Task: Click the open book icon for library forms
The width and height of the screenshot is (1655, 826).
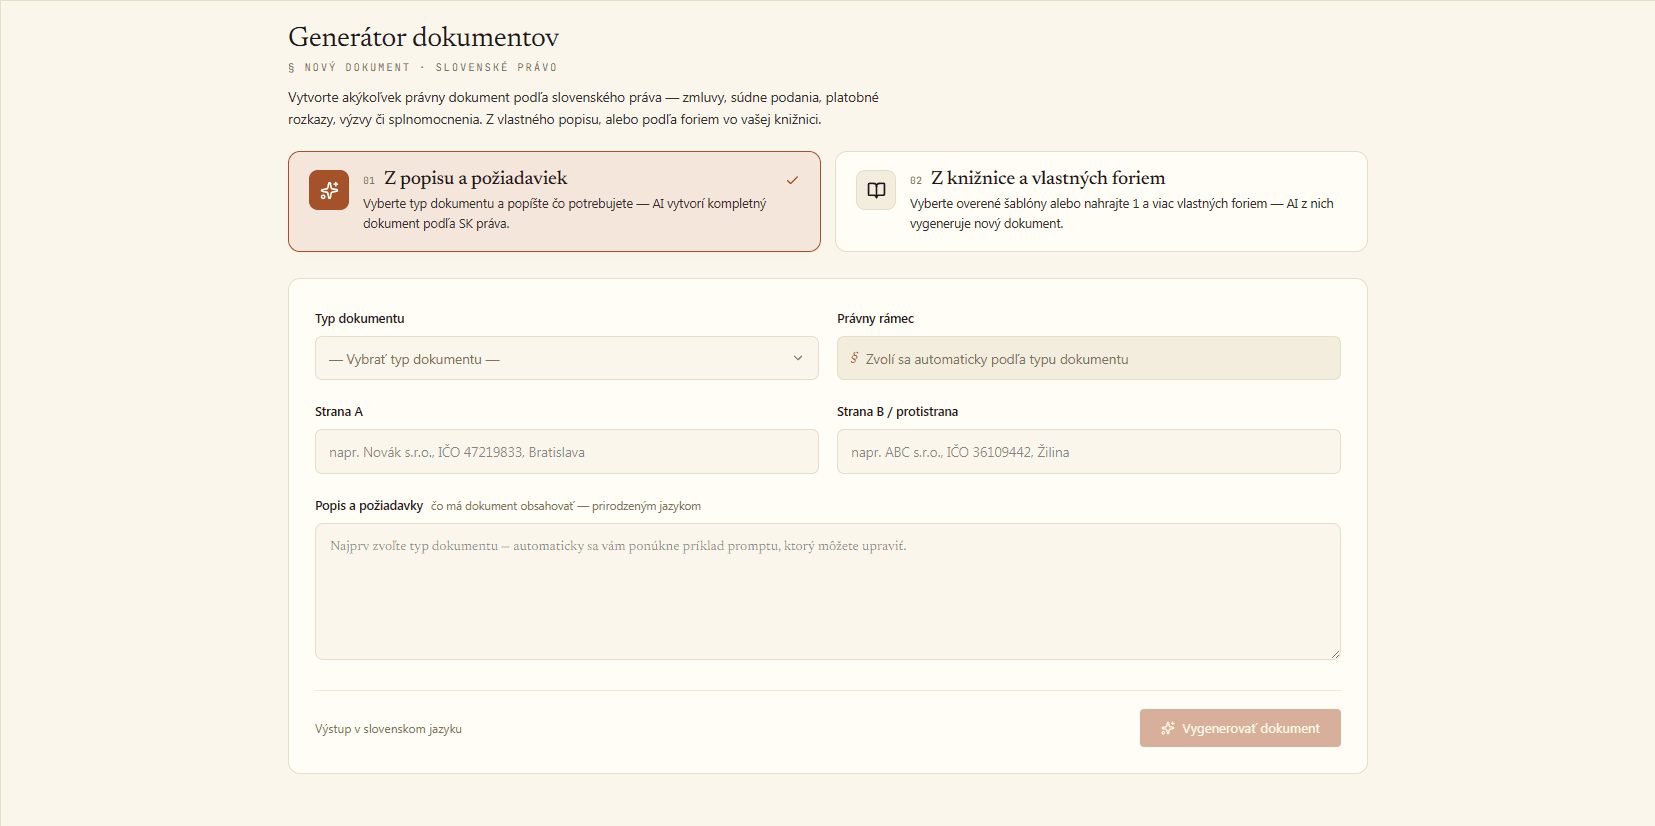Action: pyautogui.click(x=876, y=190)
